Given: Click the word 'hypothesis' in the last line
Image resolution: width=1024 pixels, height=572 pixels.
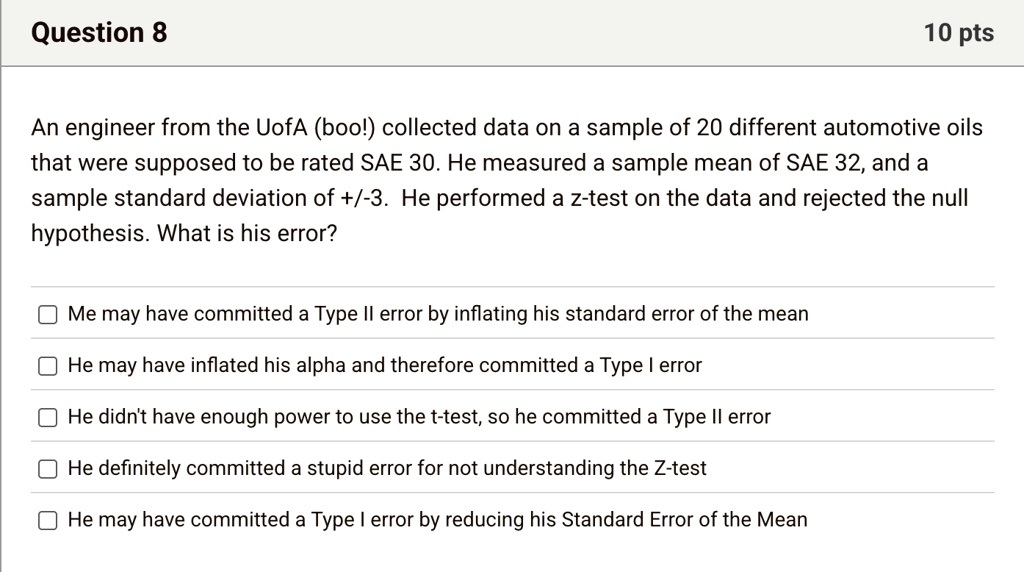Looking at the screenshot, I should (x=90, y=234).
